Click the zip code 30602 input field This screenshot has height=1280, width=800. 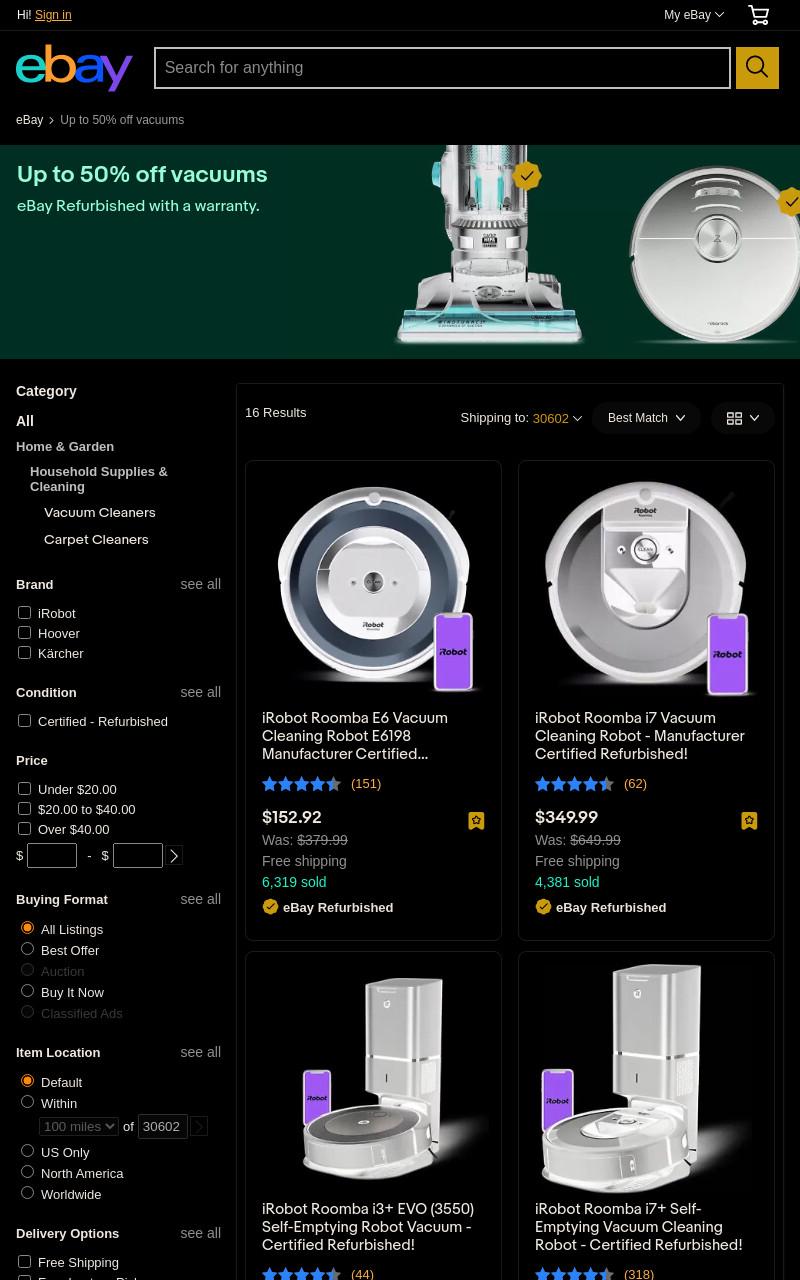pos(162,1127)
